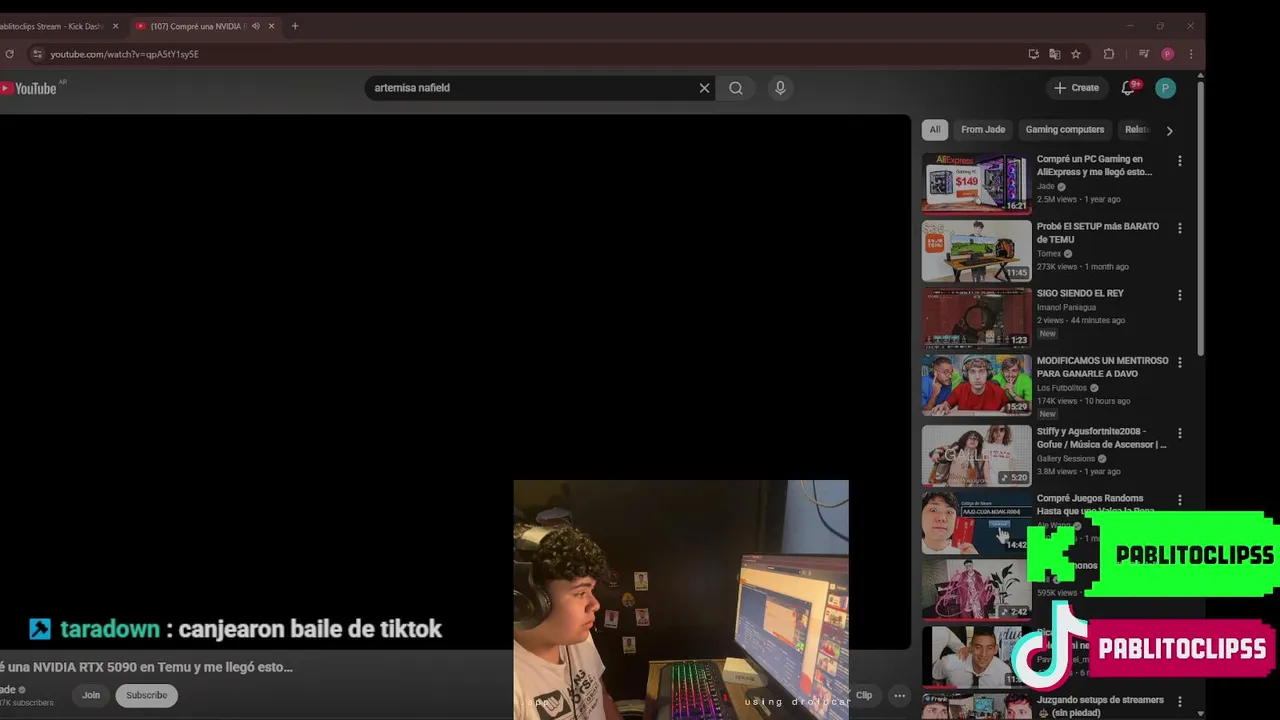Open a new tab with the plus icon

(x=294, y=26)
